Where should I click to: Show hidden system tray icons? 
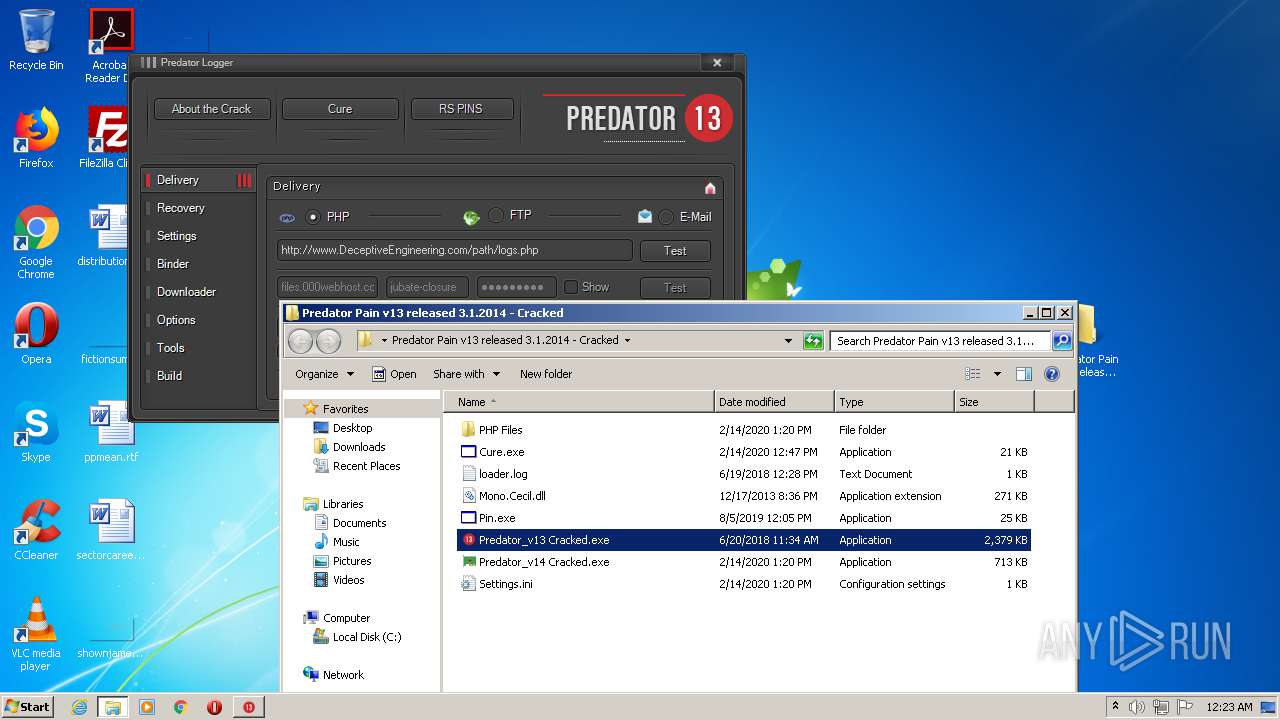click(1116, 706)
